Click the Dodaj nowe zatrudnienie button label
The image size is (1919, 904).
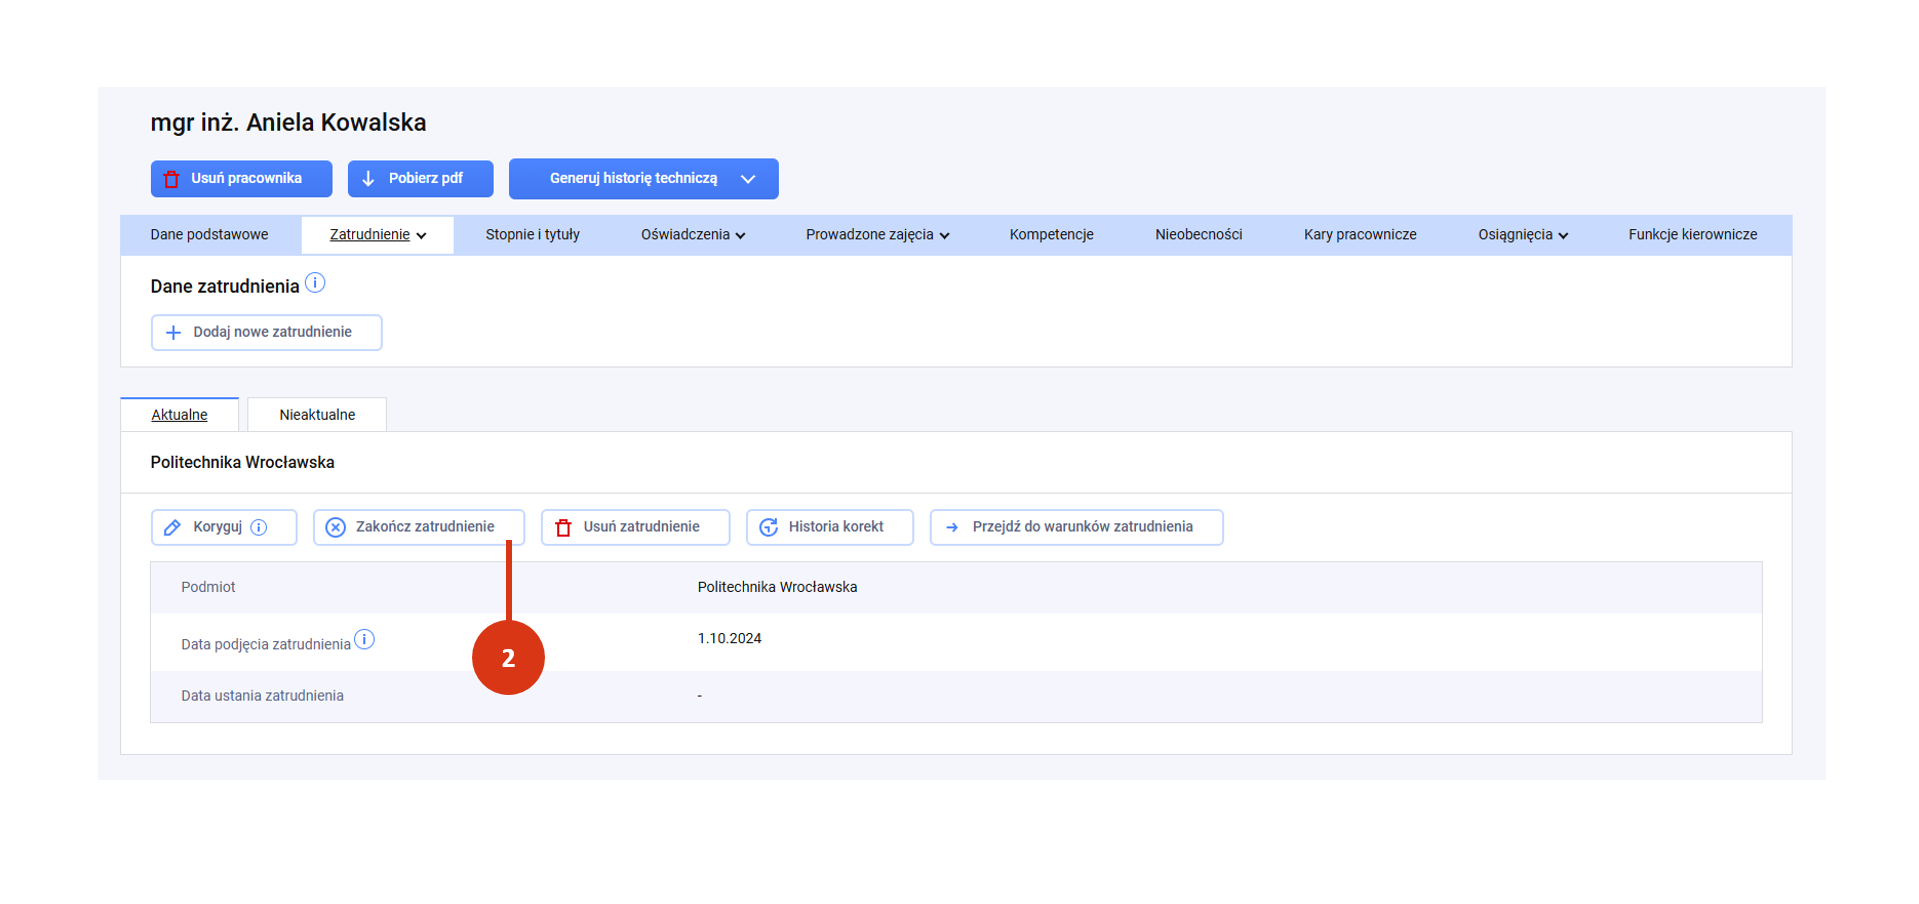point(272,332)
